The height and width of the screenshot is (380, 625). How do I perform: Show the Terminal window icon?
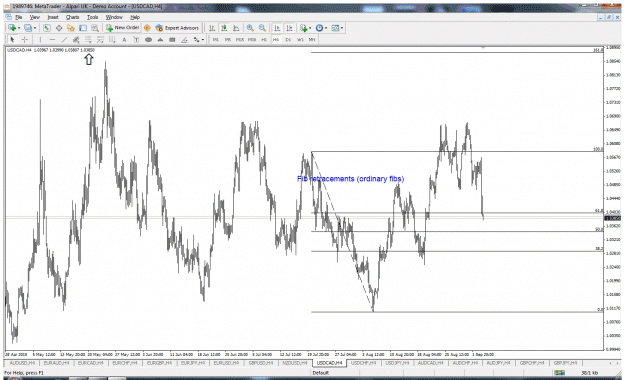83,28
